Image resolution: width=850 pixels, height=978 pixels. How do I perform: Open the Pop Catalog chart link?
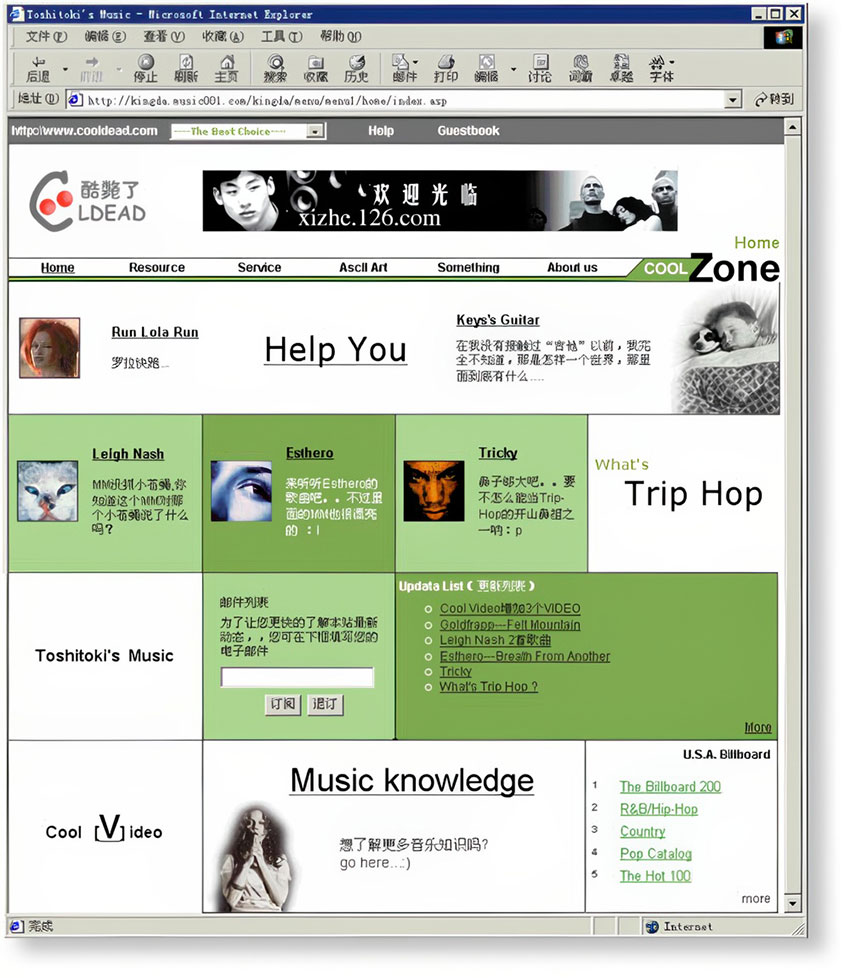click(656, 854)
